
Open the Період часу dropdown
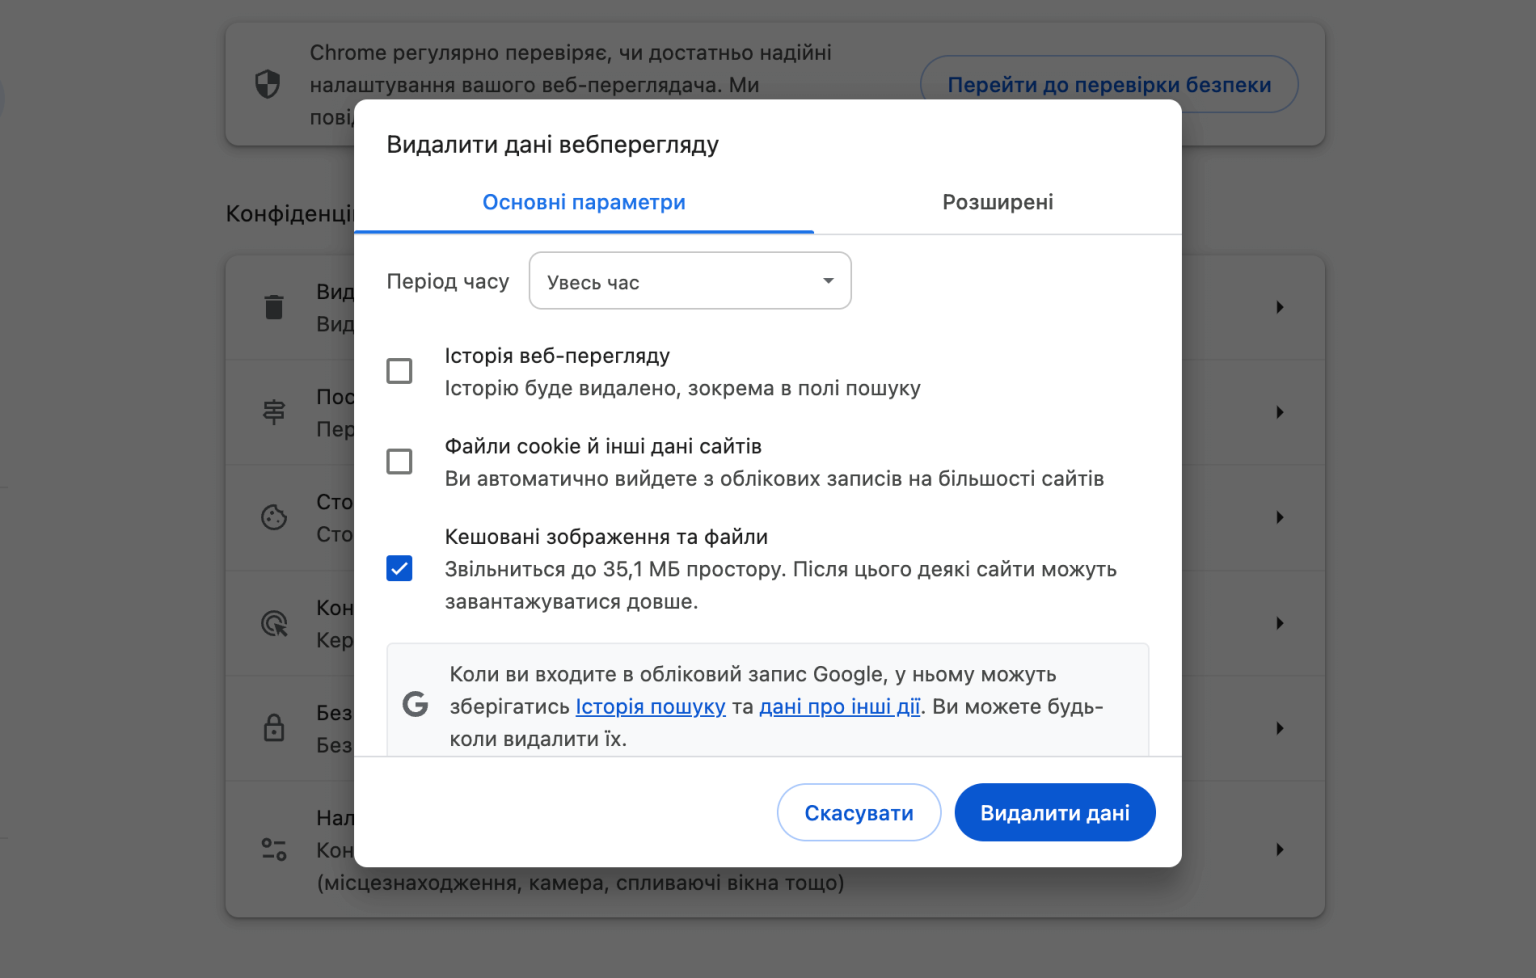689,281
